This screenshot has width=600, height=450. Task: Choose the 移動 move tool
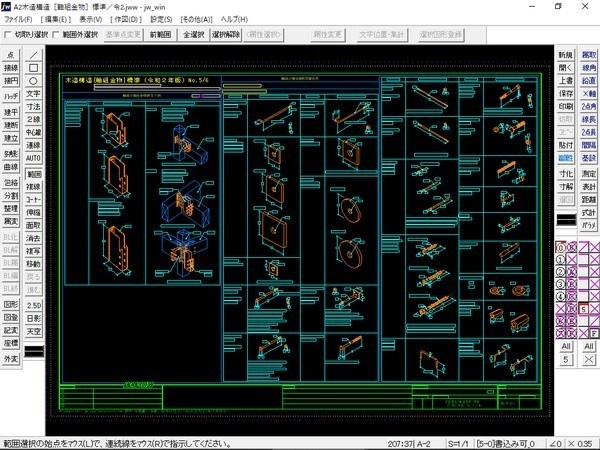(33, 264)
